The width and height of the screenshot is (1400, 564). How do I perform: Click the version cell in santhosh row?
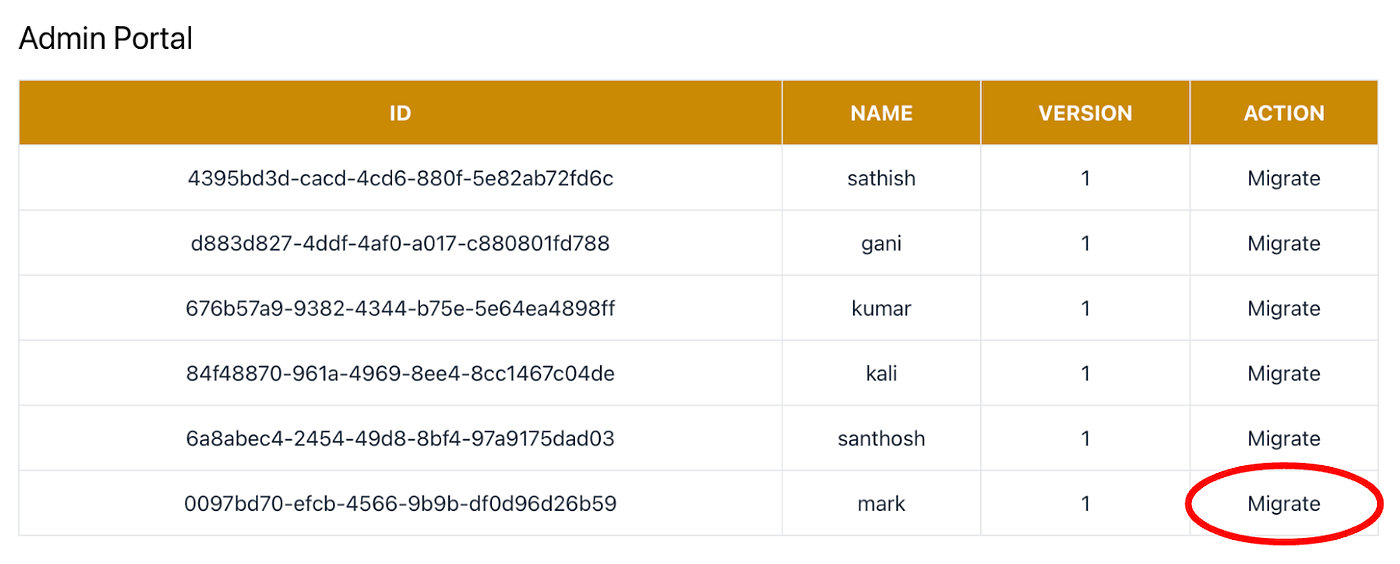pos(1085,439)
